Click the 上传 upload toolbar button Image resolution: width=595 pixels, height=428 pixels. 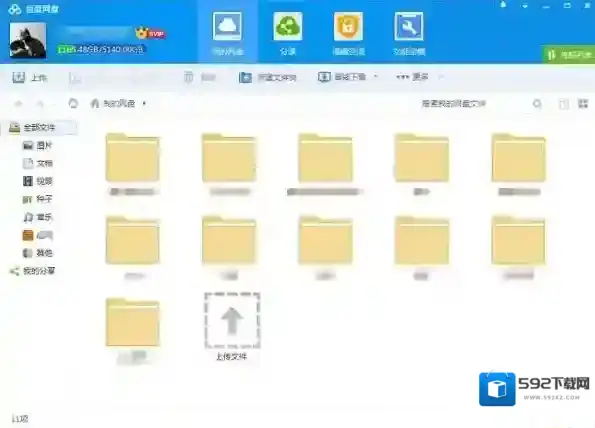(30, 78)
